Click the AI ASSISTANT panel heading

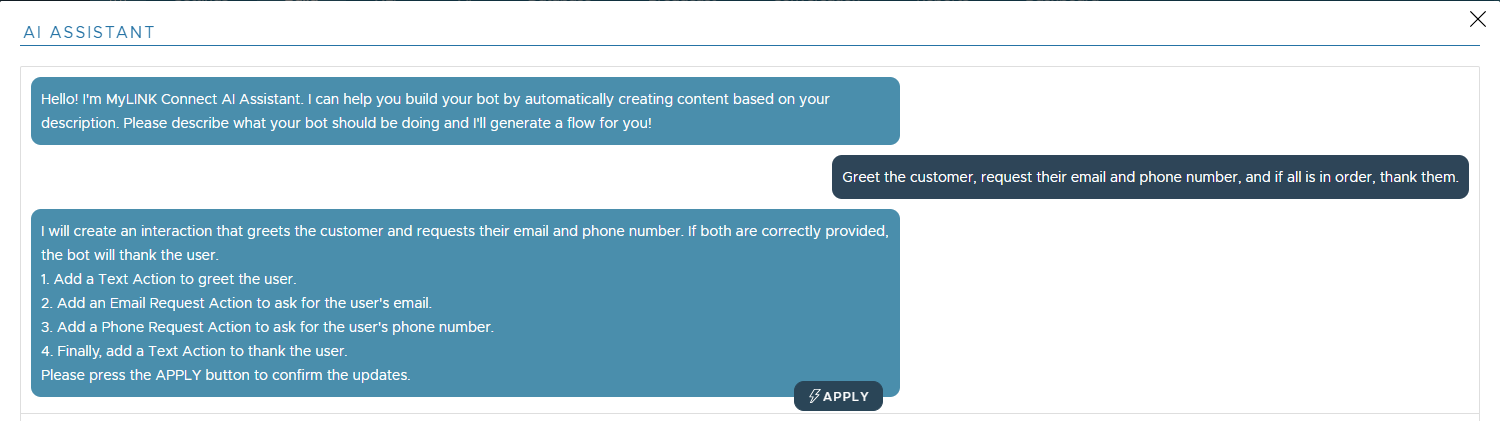[x=89, y=32]
